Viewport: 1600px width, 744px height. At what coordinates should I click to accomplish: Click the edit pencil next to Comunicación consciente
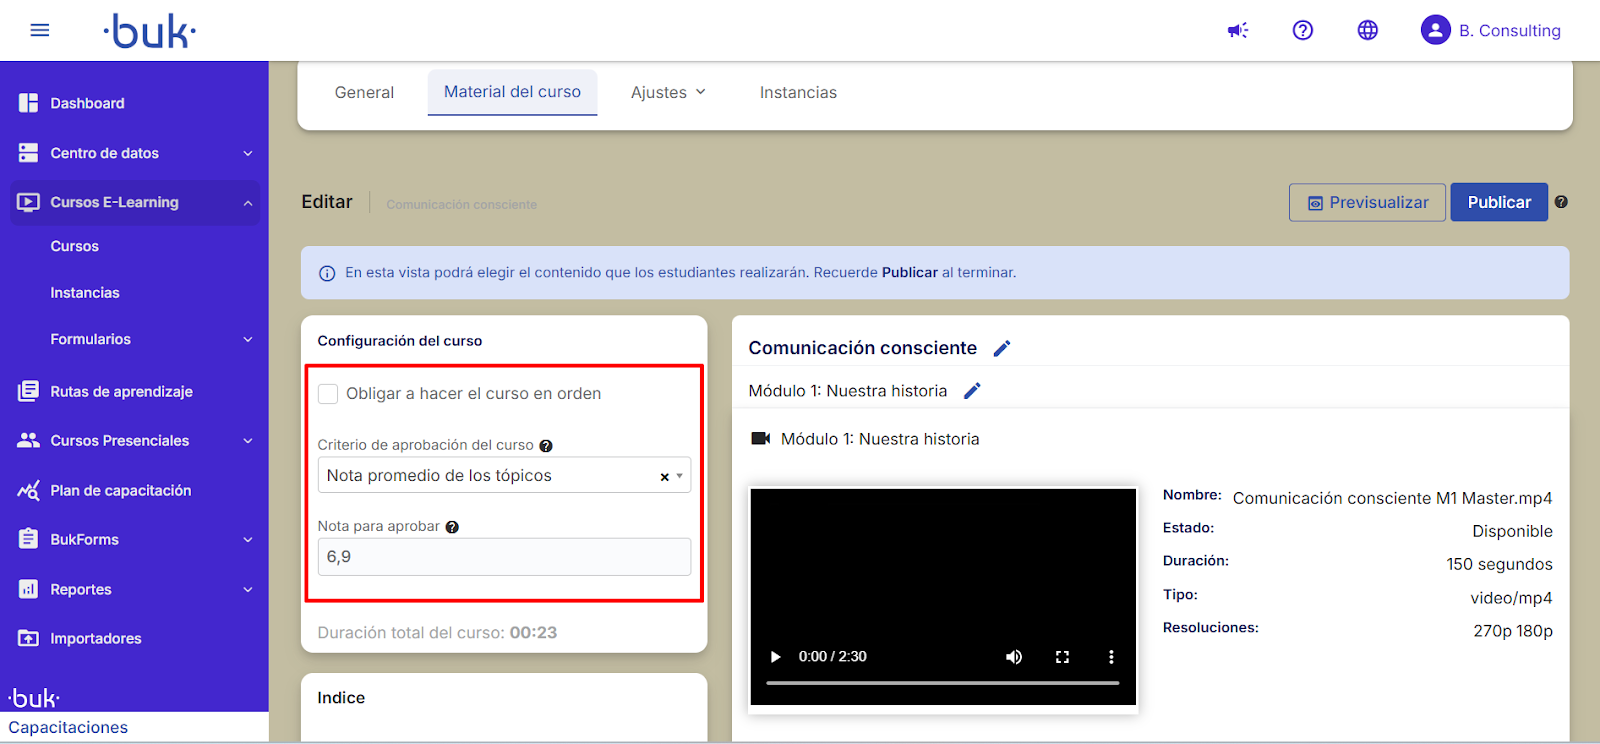1002,348
